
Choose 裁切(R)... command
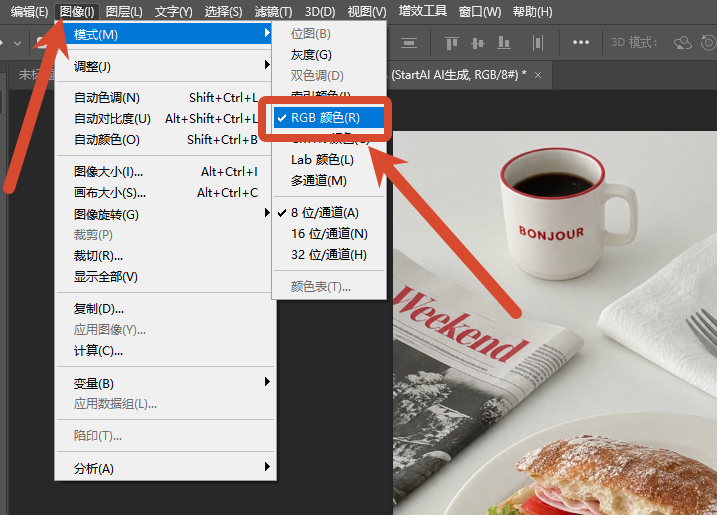165,256
